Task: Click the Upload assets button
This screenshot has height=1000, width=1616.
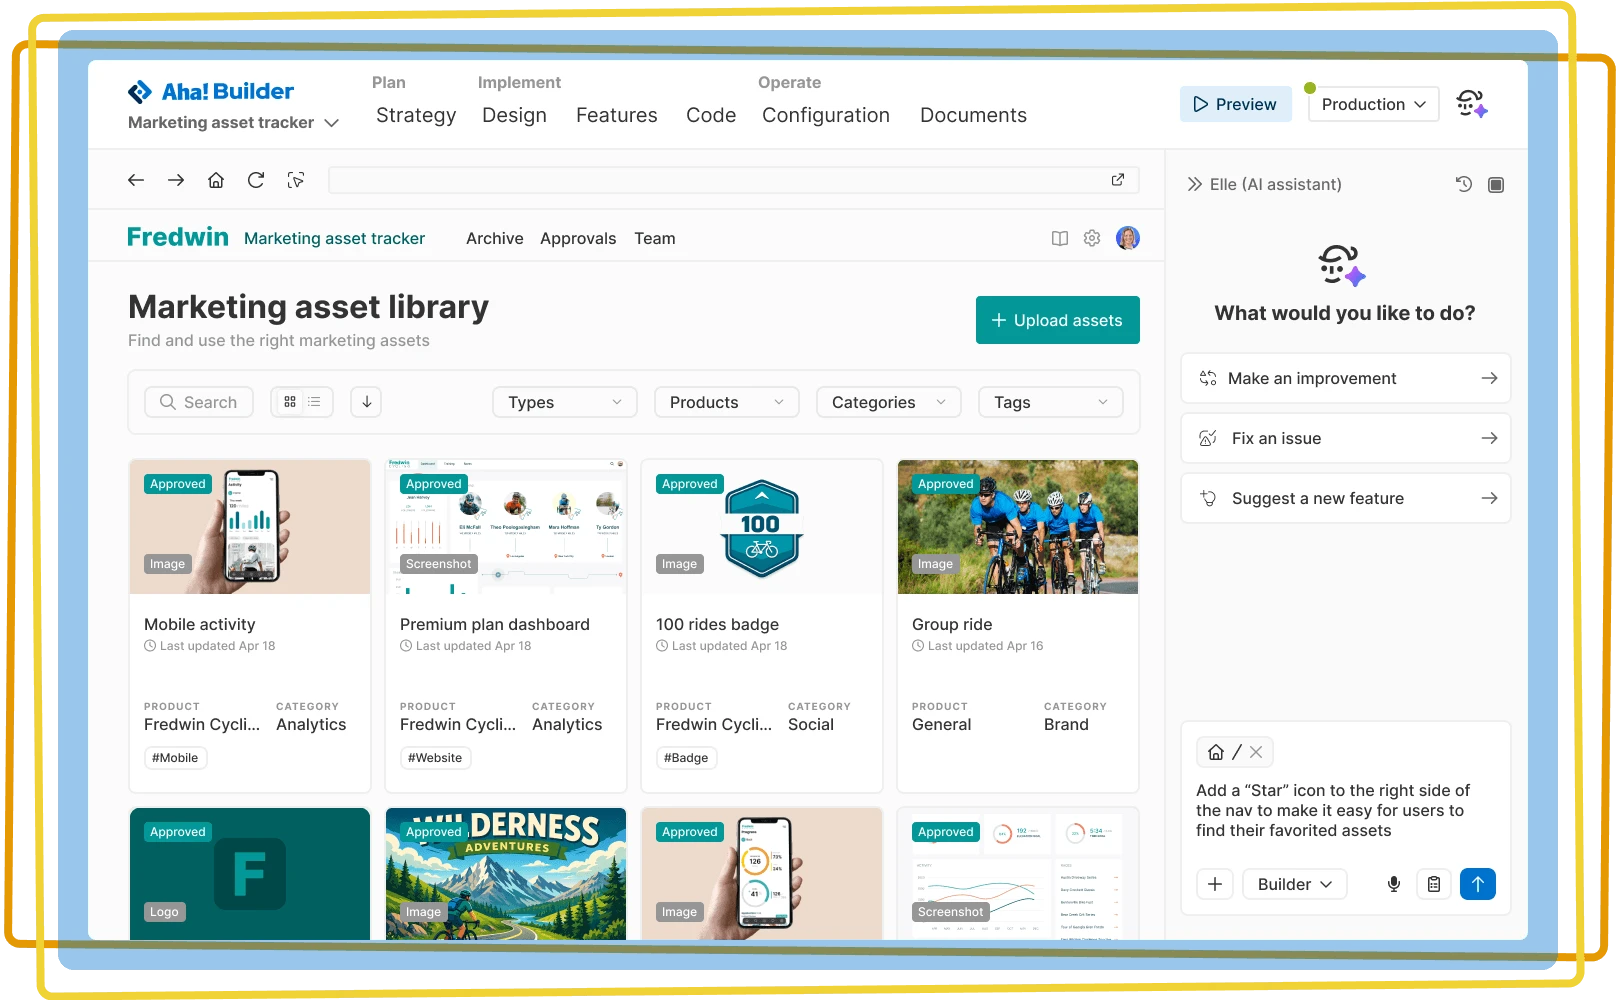Action: tap(1057, 320)
